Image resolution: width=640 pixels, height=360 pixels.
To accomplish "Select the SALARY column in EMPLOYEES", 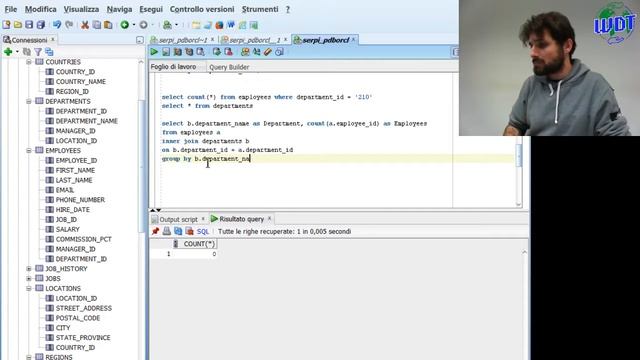I will point(67,229).
